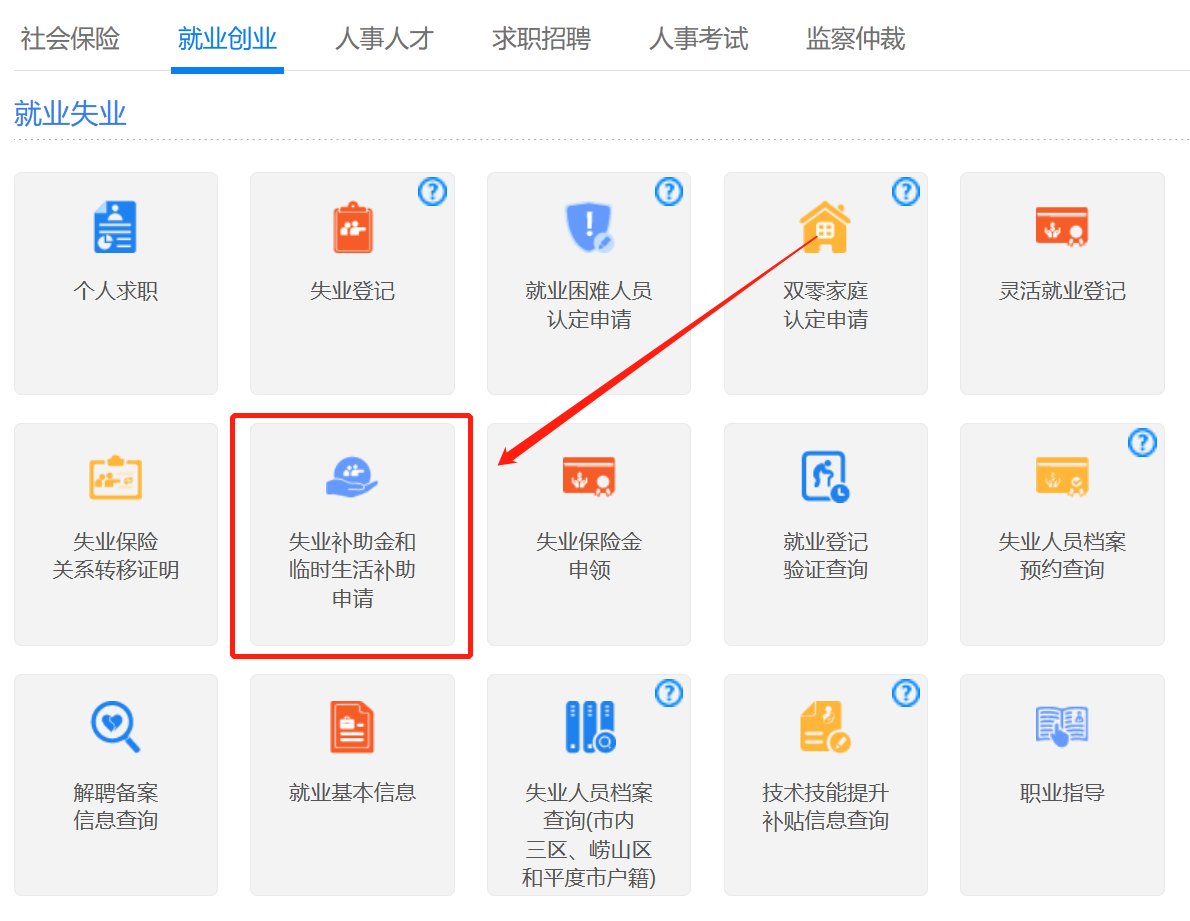Viewport: 1190px width, 921px height.
Task: Click the 失业登记 clipboard icon
Action: point(352,227)
